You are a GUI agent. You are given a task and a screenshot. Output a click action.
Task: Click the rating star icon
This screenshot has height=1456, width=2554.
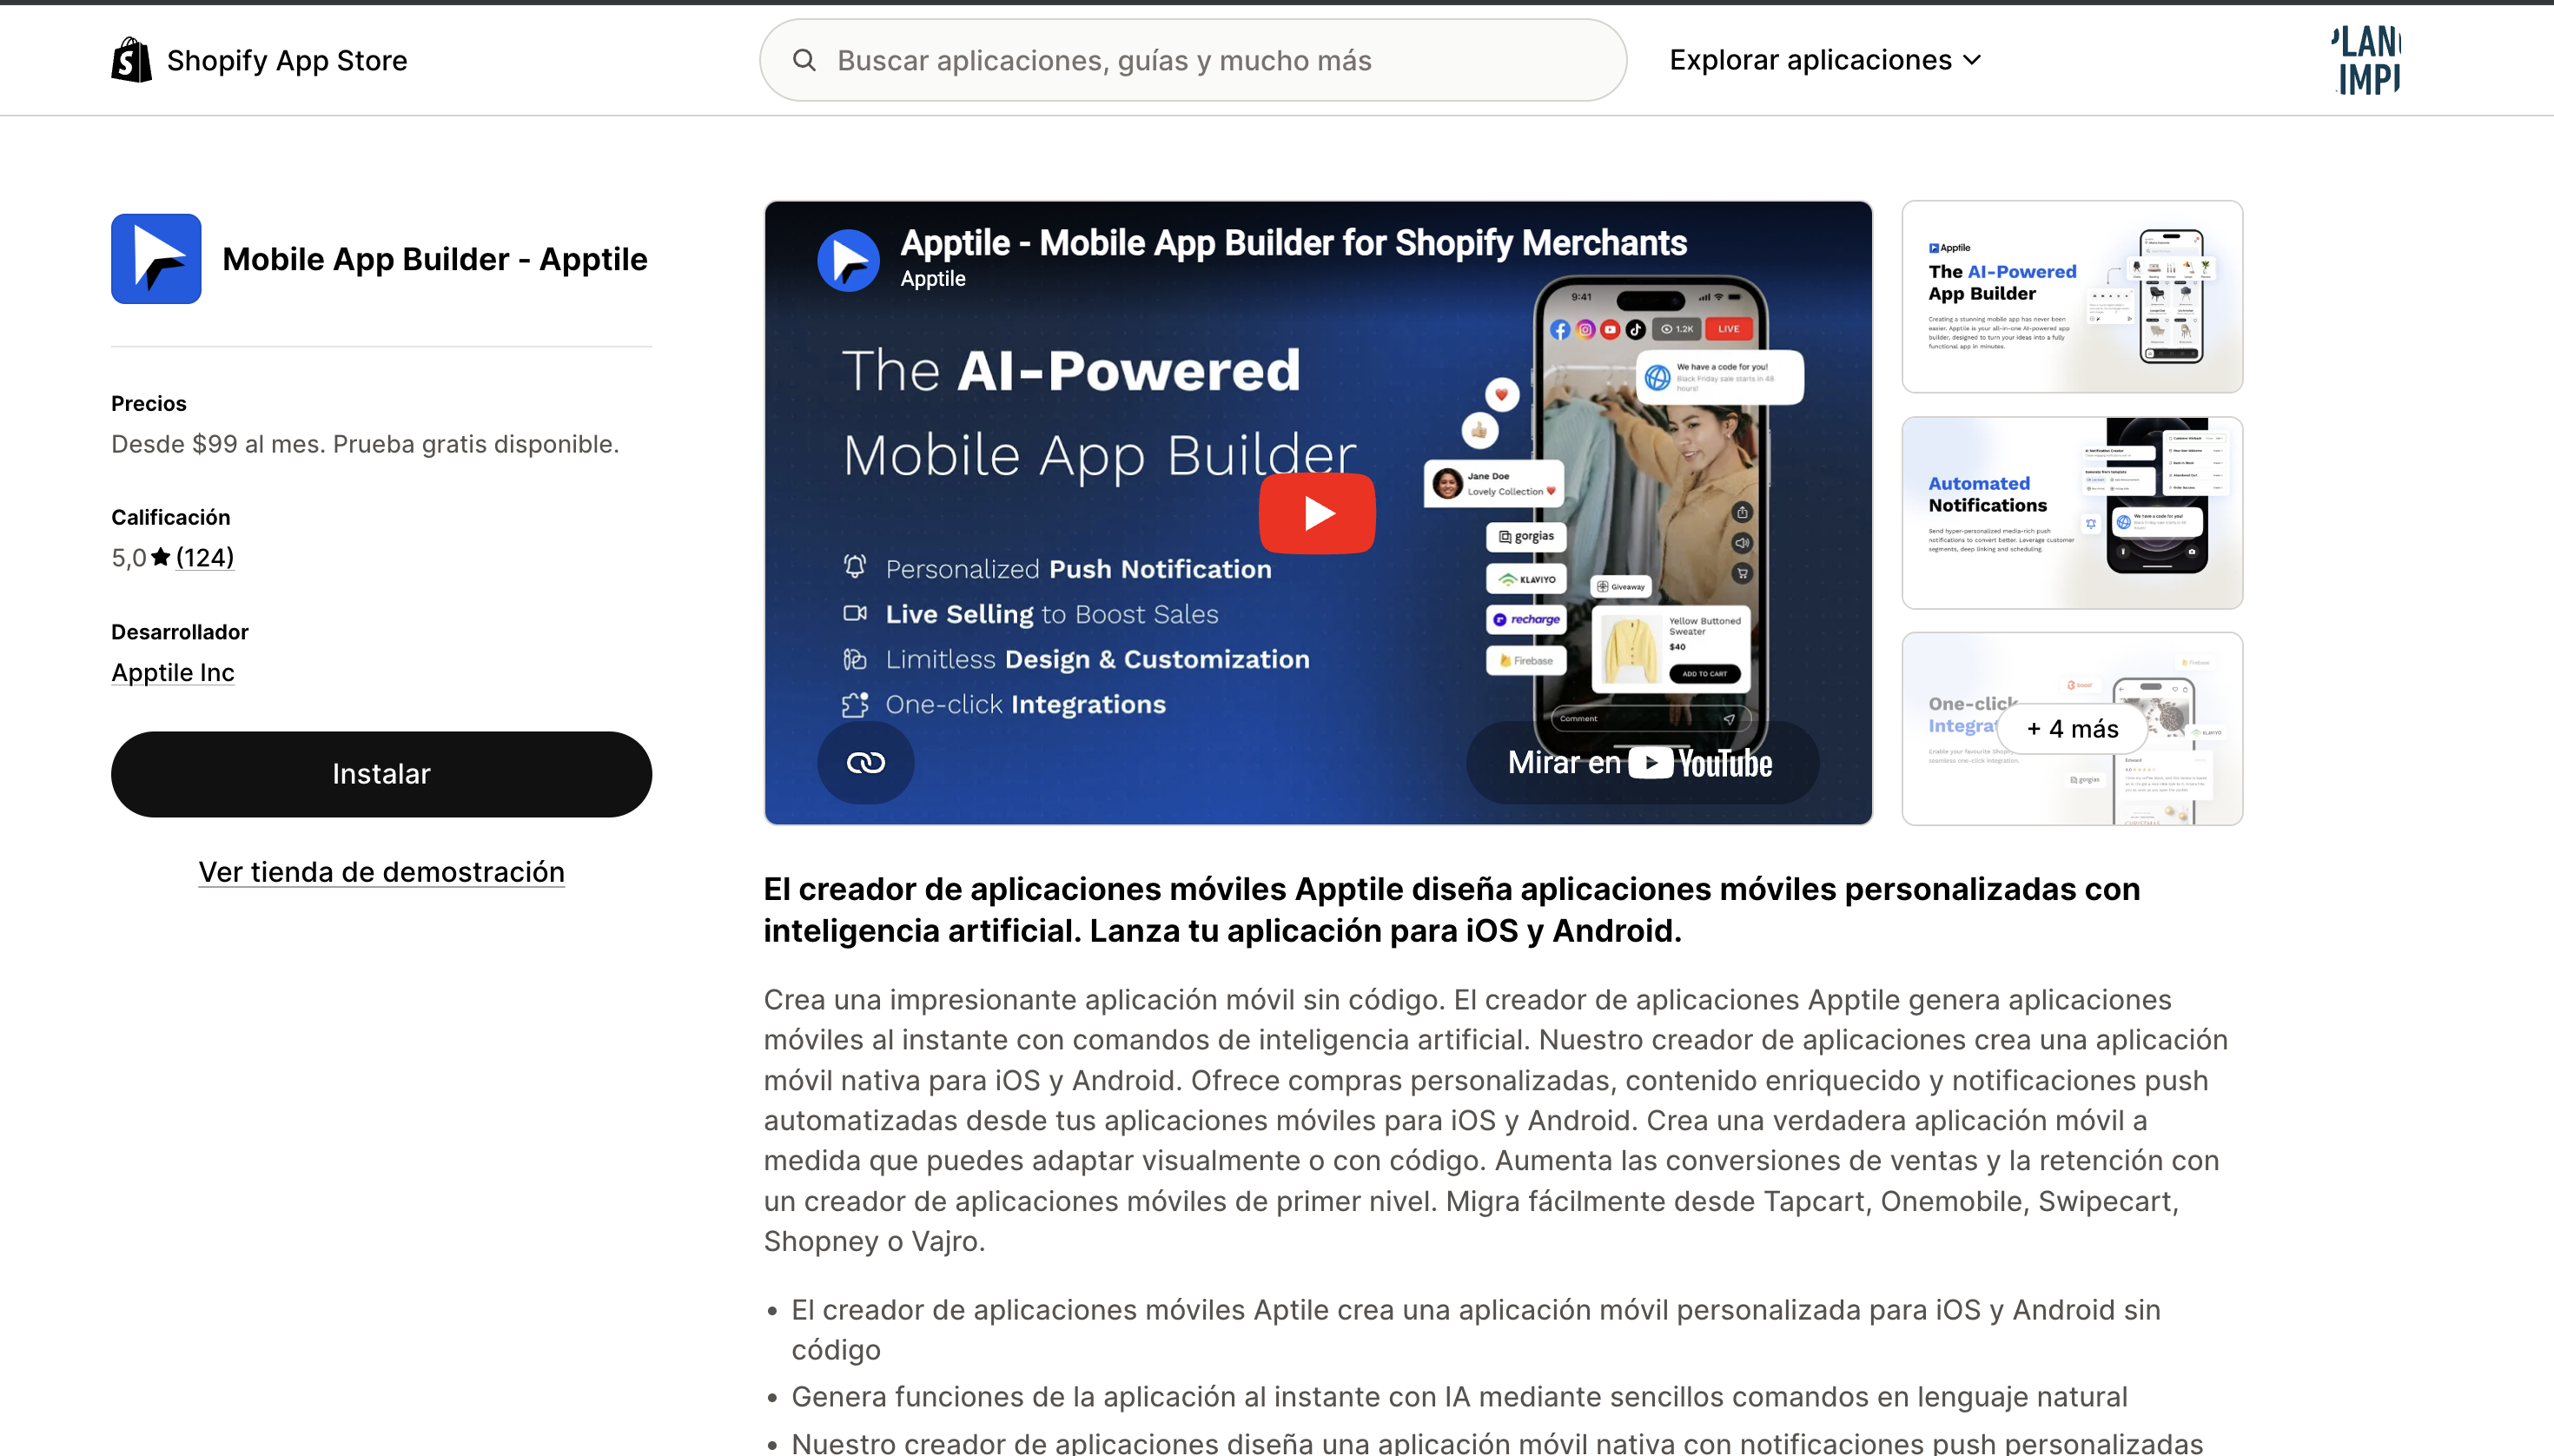[161, 556]
